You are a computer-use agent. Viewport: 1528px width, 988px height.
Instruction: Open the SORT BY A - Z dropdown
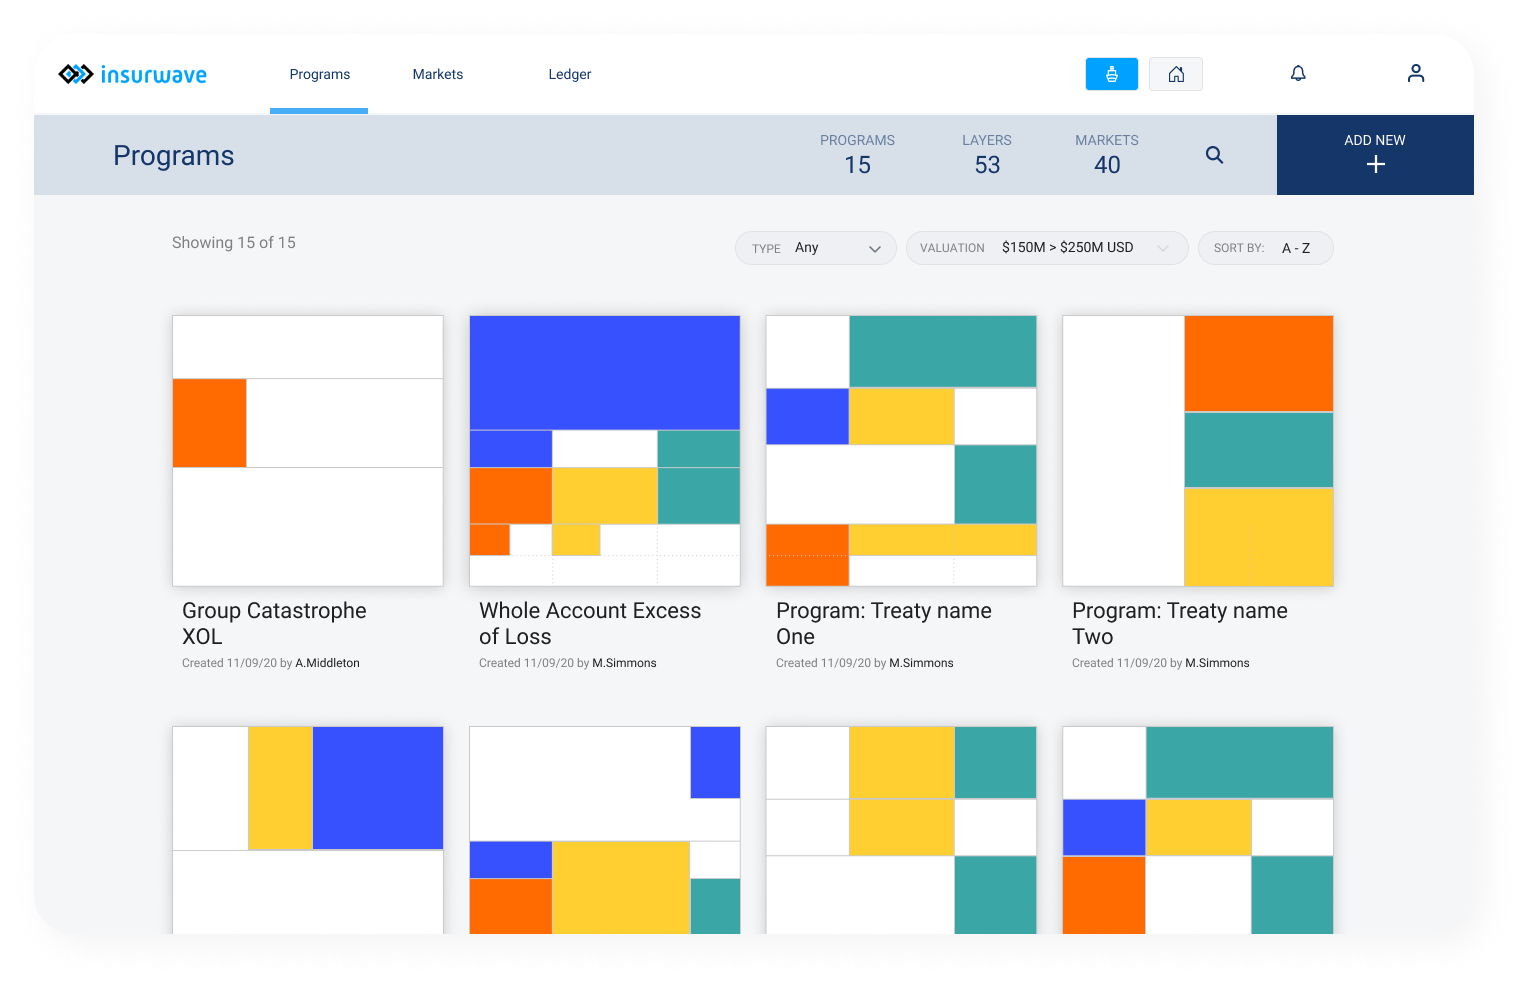coord(1266,248)
